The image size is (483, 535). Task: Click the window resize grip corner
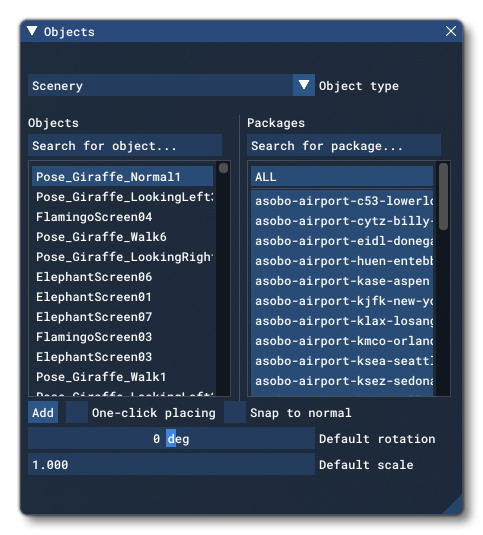tap(455, 506)
